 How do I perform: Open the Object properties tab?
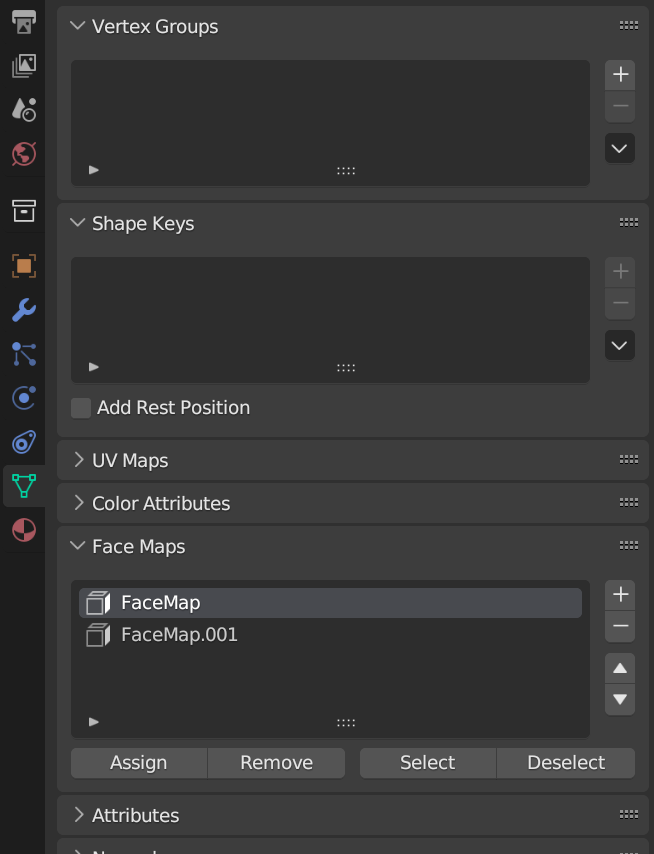[x=24, y=266]
